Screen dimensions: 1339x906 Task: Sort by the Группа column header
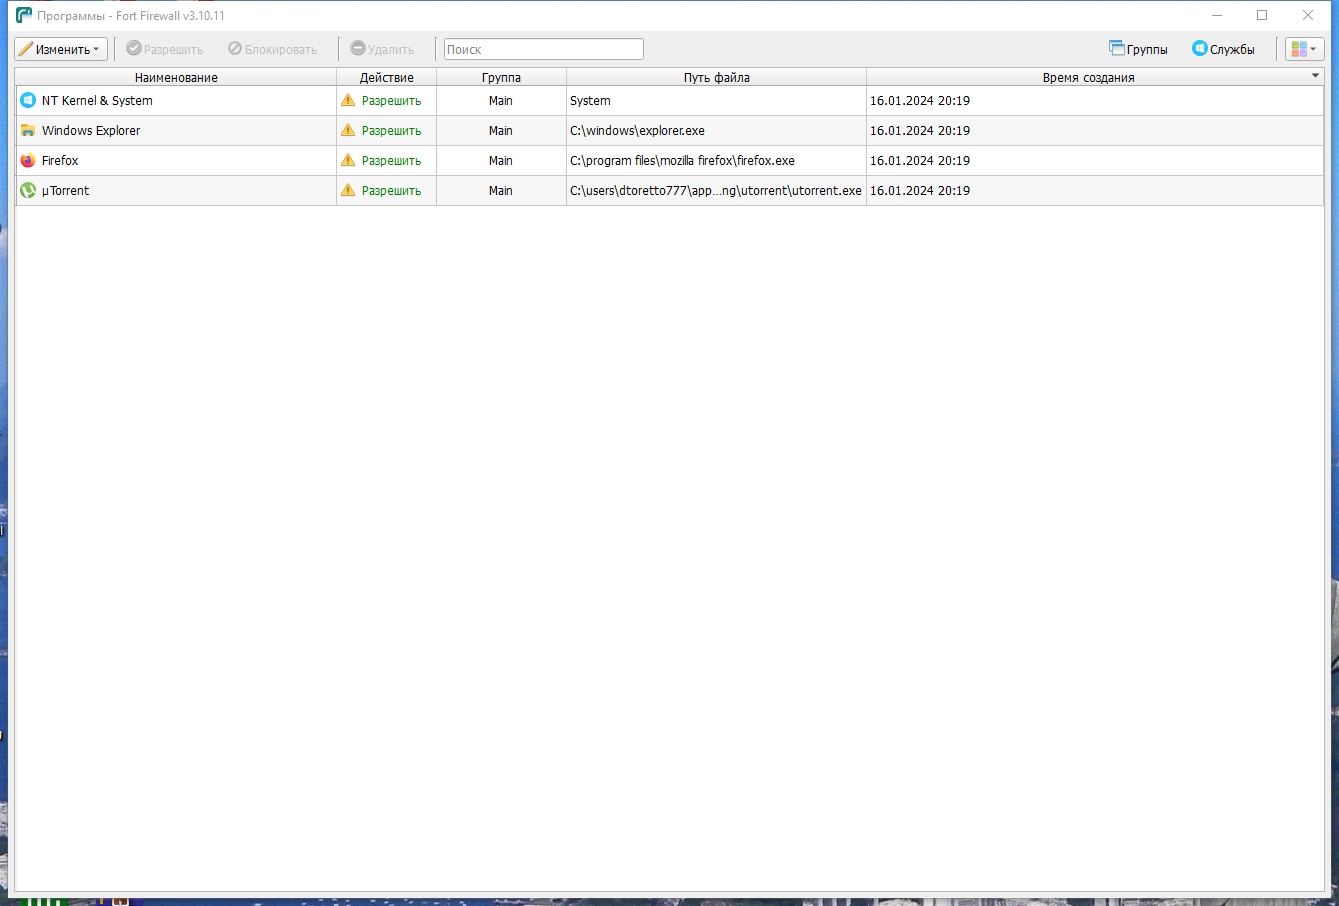(x=501, y=77)
